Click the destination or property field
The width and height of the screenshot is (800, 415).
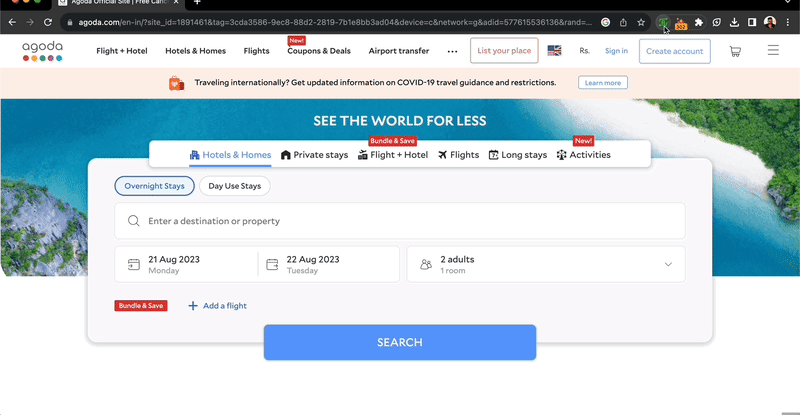pos(399,221)
